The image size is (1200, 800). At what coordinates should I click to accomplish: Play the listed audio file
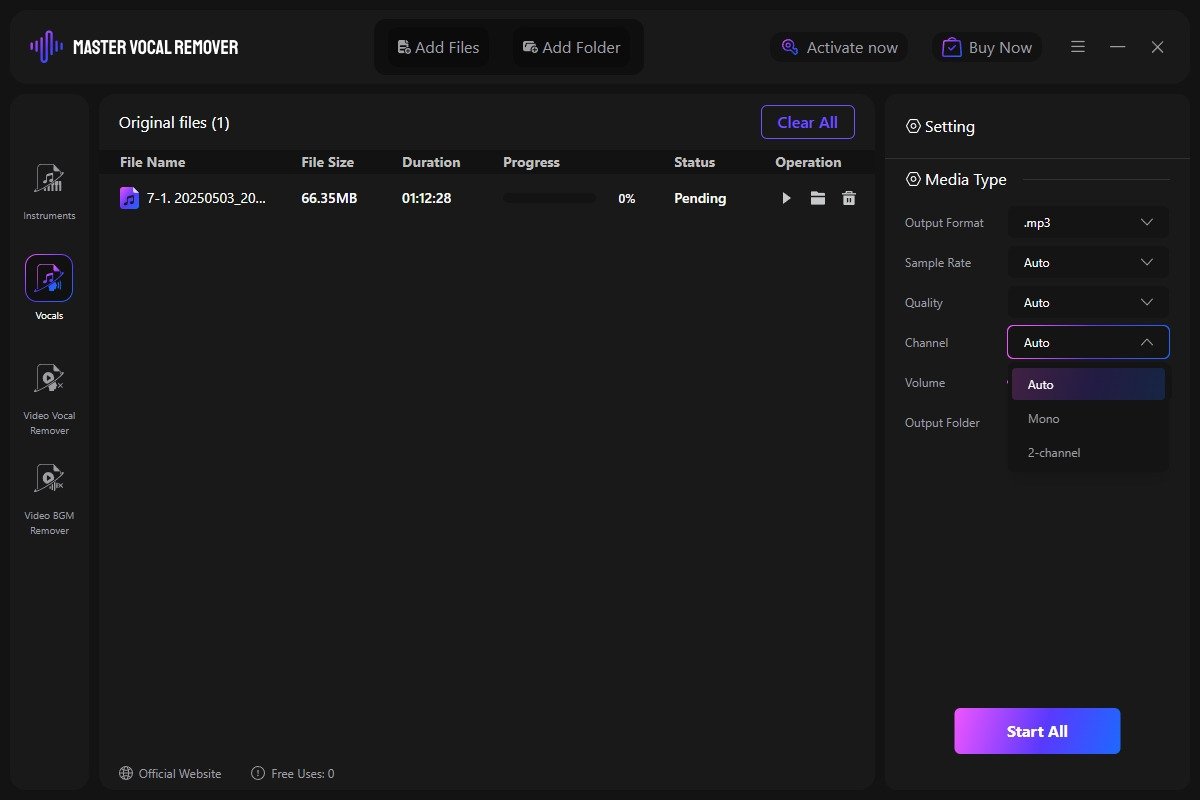click(786, 199)
